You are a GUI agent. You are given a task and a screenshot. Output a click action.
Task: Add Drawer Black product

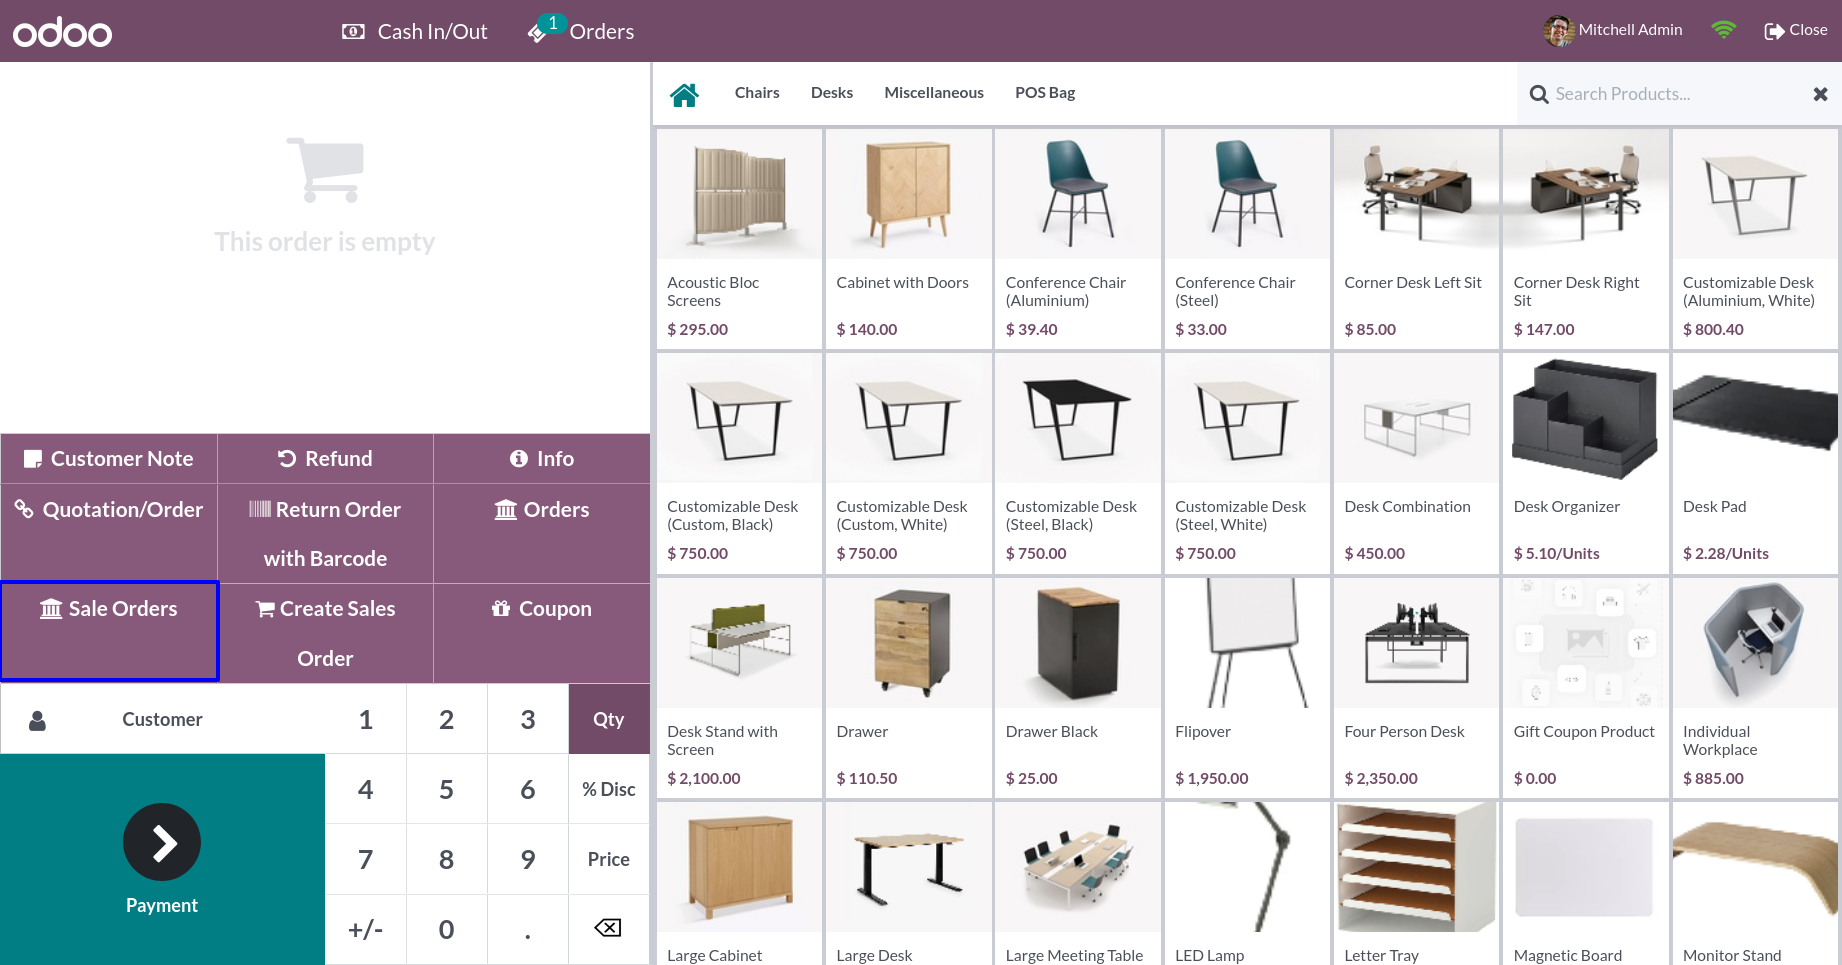[x=1078, y=687]
